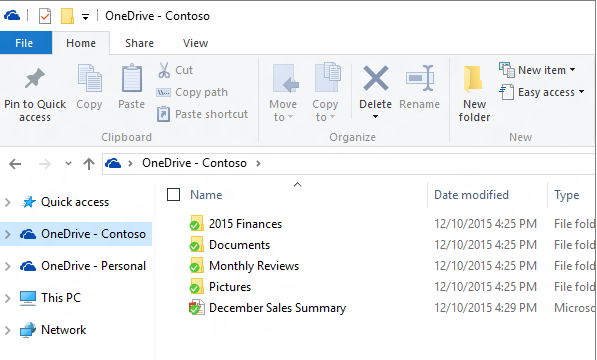The height and width of the screenshot is (360, 597).
Task: Sort by the Name column header
Action: [206, 195]
